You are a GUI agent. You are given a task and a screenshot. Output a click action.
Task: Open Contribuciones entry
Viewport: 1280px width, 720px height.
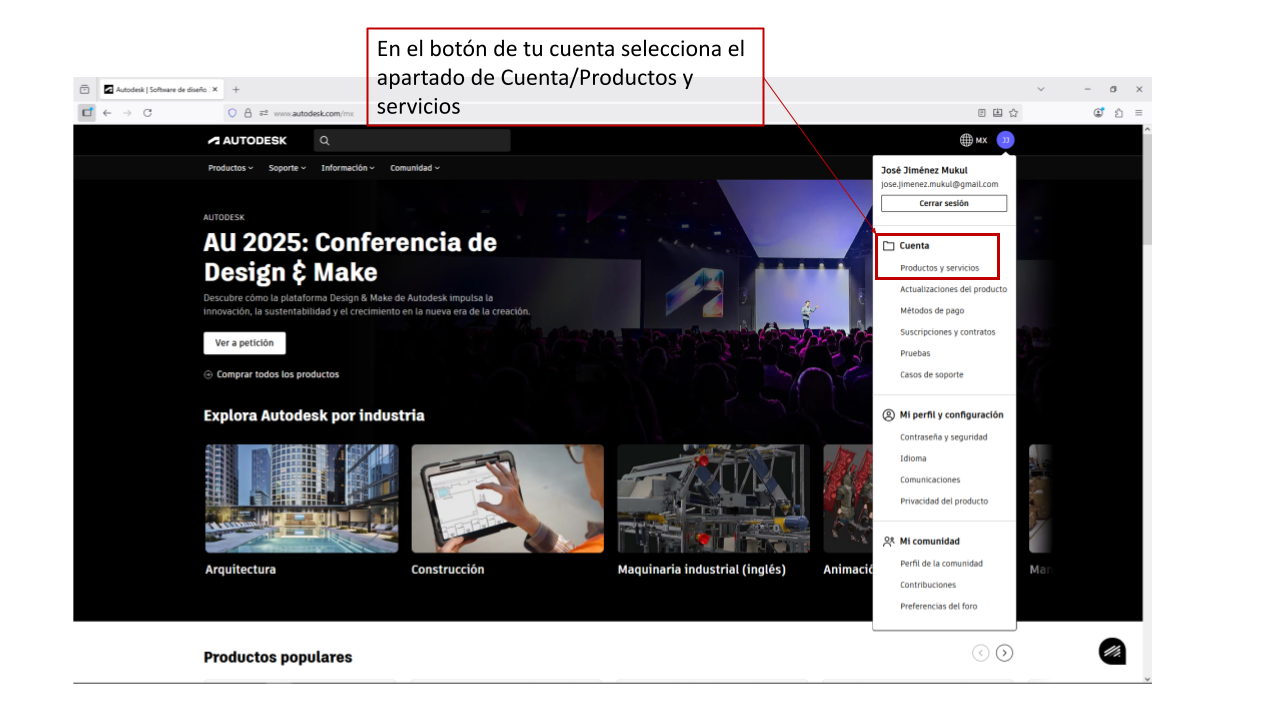pyautogui.click(x=928, y=585)
